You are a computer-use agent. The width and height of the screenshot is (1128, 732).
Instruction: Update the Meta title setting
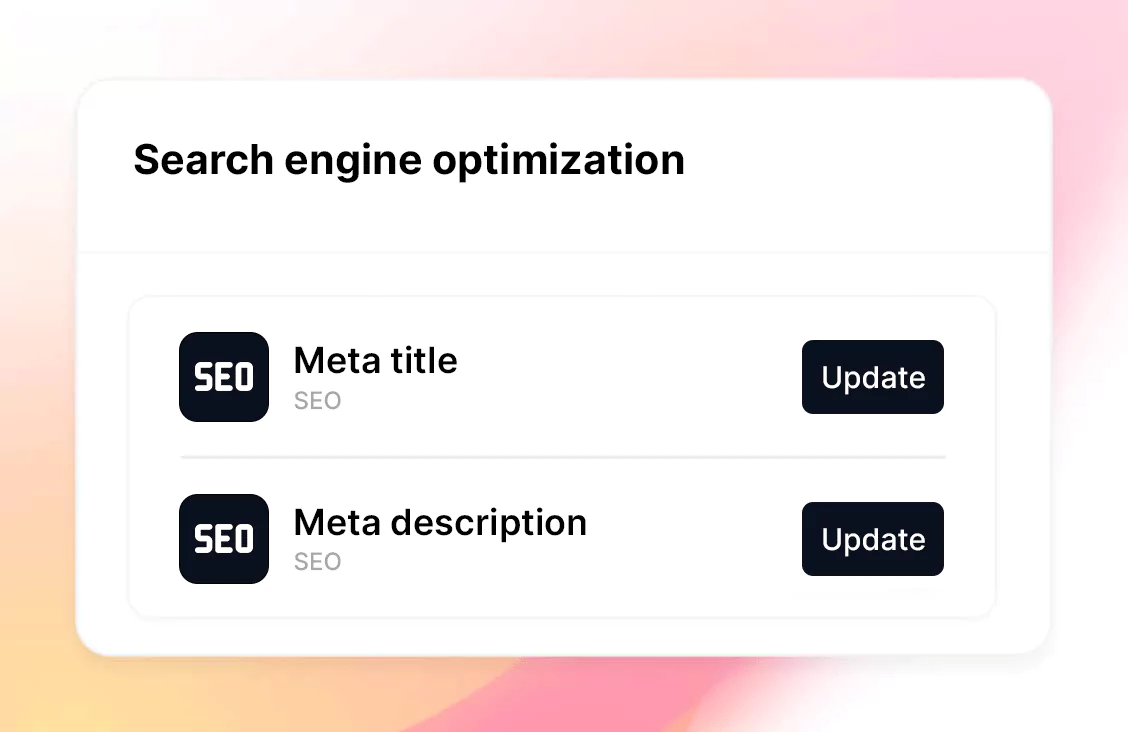[873, 377]
